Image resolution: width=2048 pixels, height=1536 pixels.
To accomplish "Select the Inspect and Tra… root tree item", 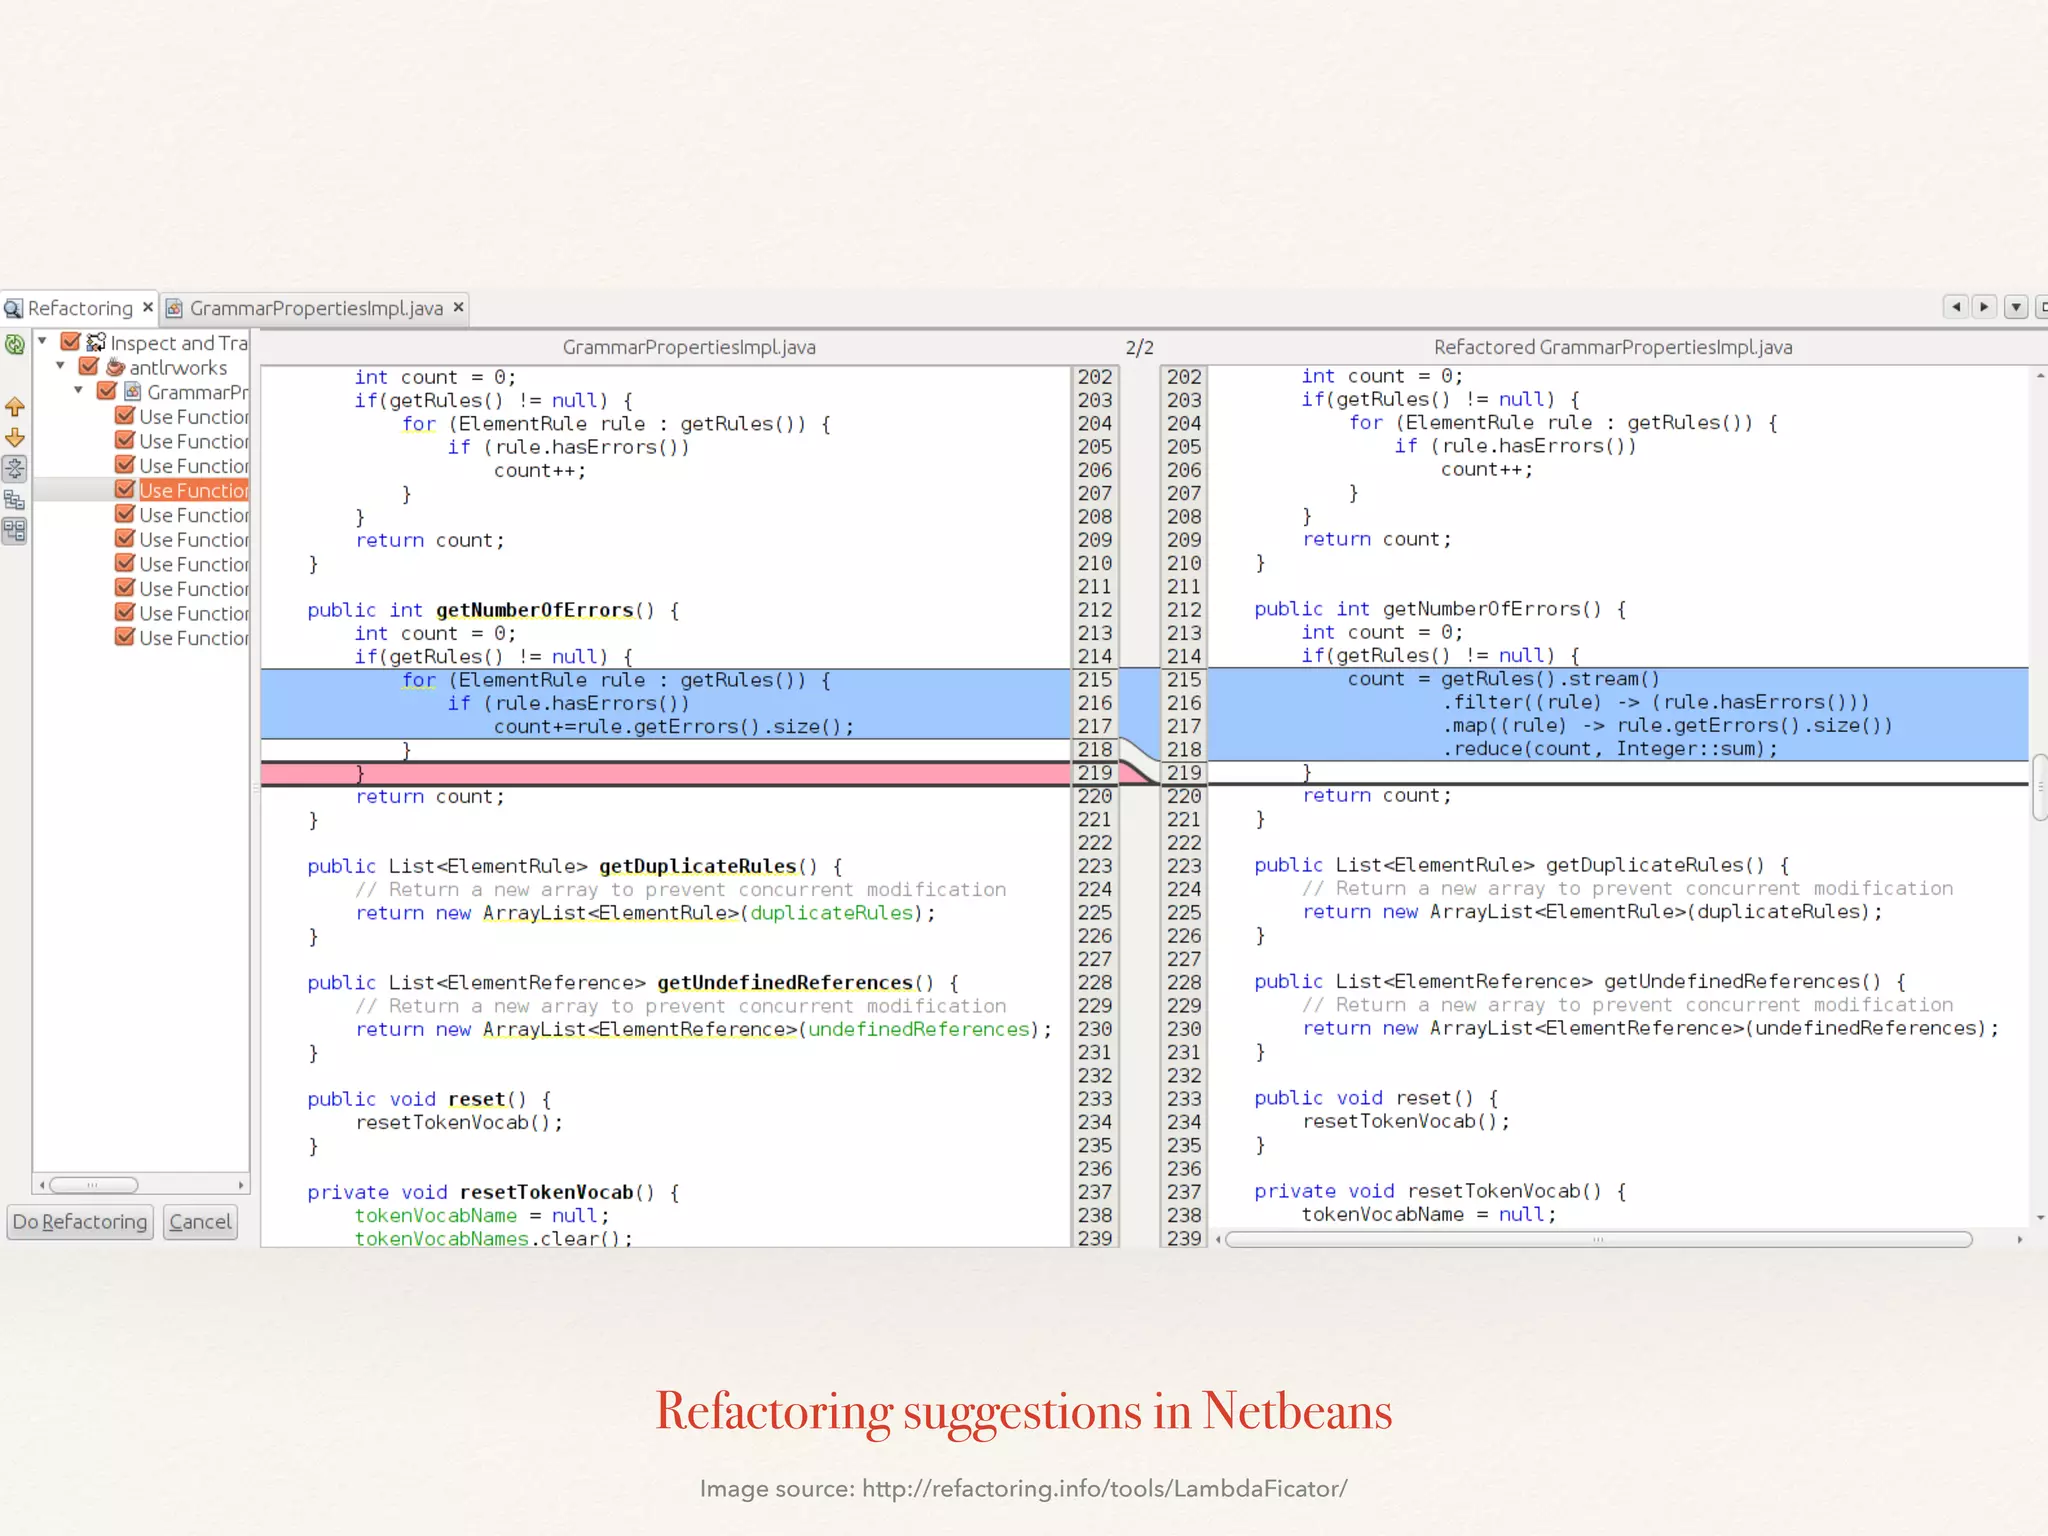I will (178, 343).
